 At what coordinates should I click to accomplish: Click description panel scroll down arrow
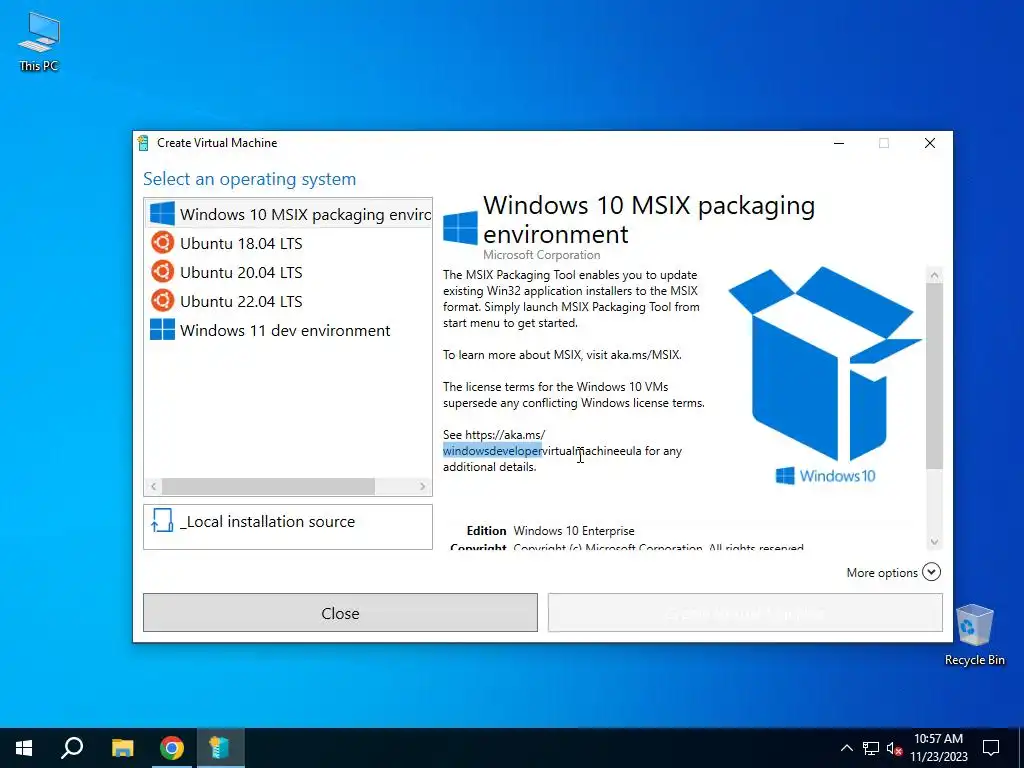click(935, 541)
